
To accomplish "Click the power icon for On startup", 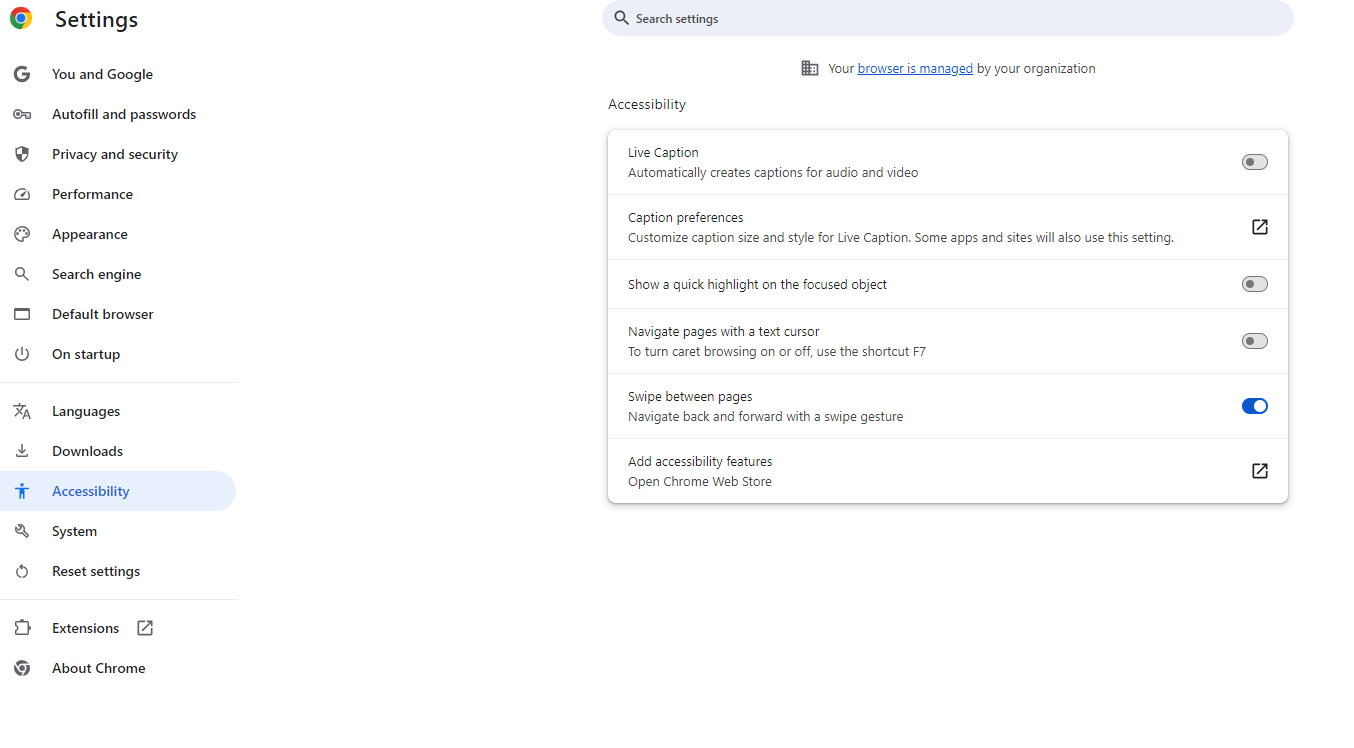I will 22,354.
